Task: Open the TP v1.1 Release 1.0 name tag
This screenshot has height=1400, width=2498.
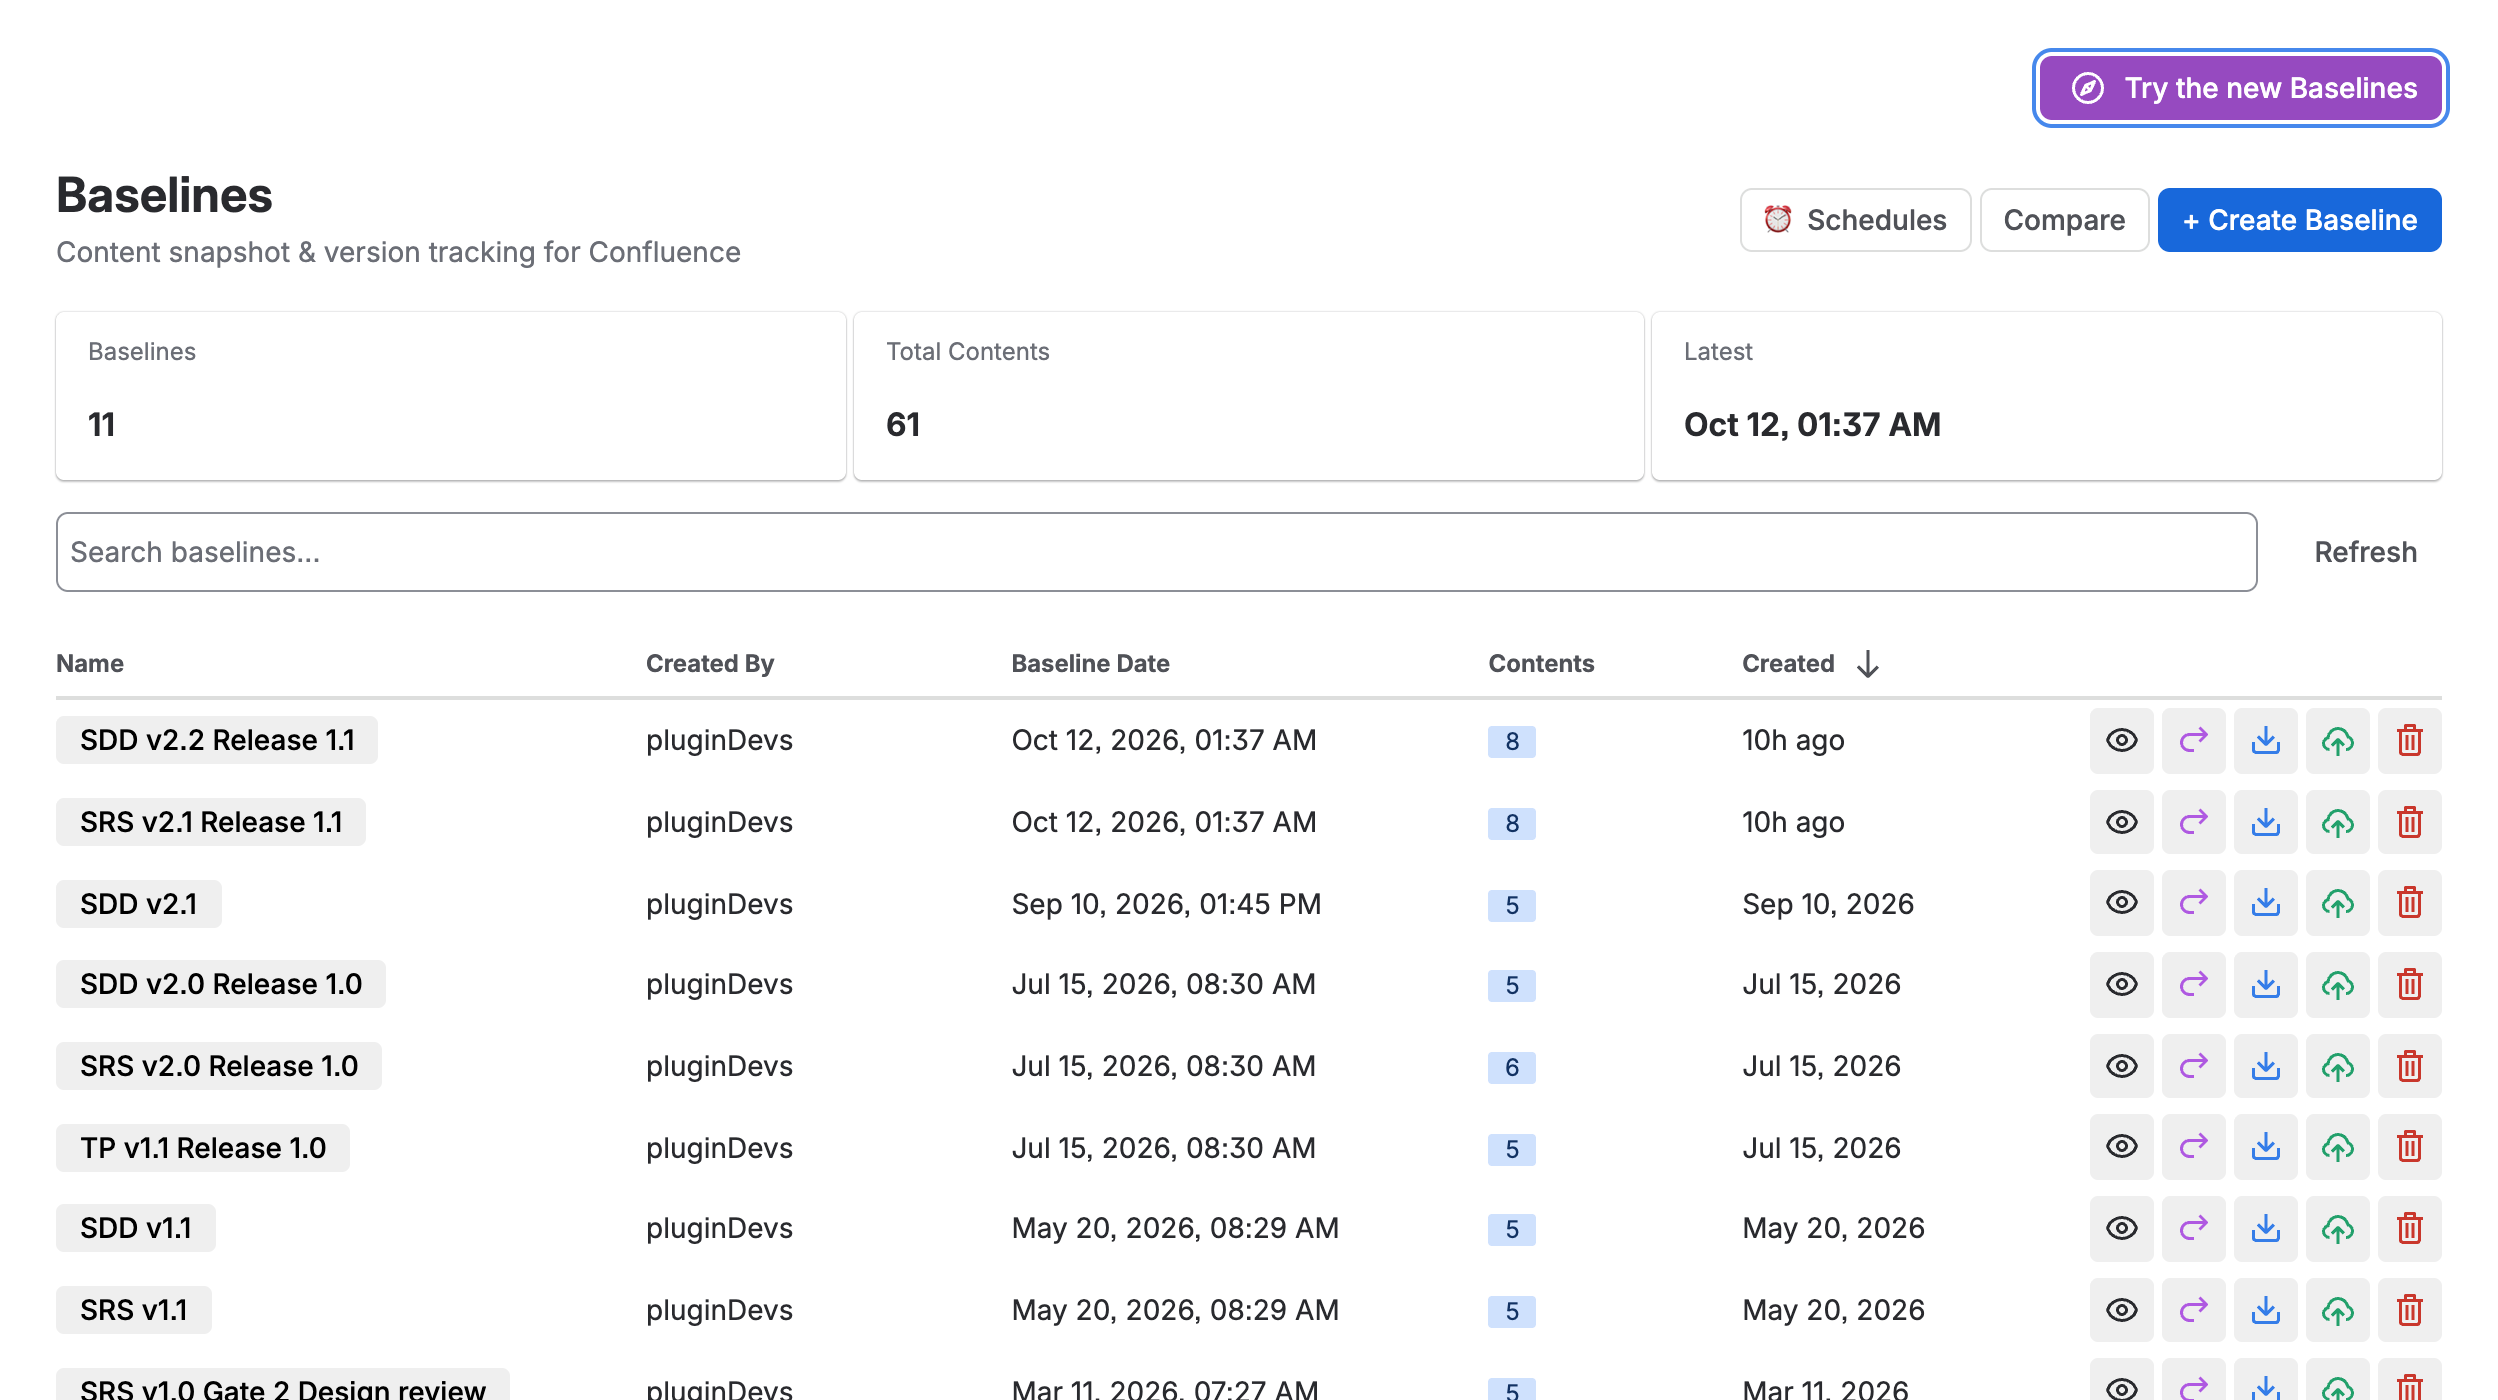Action: pyautogui.click(x=203, y=1148)
